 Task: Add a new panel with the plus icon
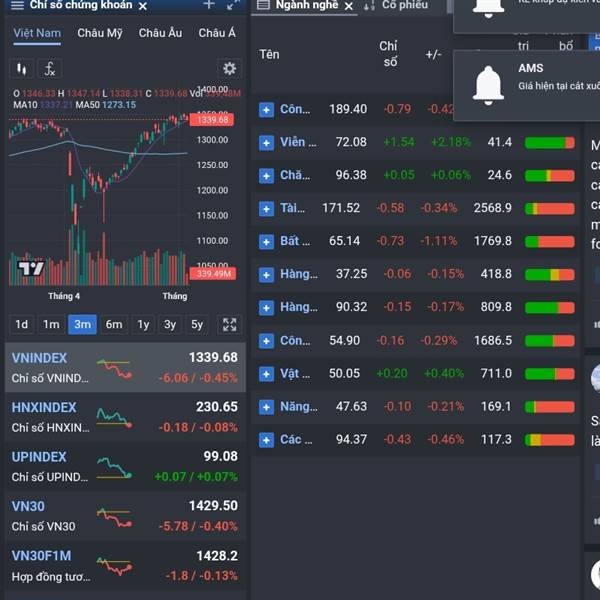coord(209,5)
